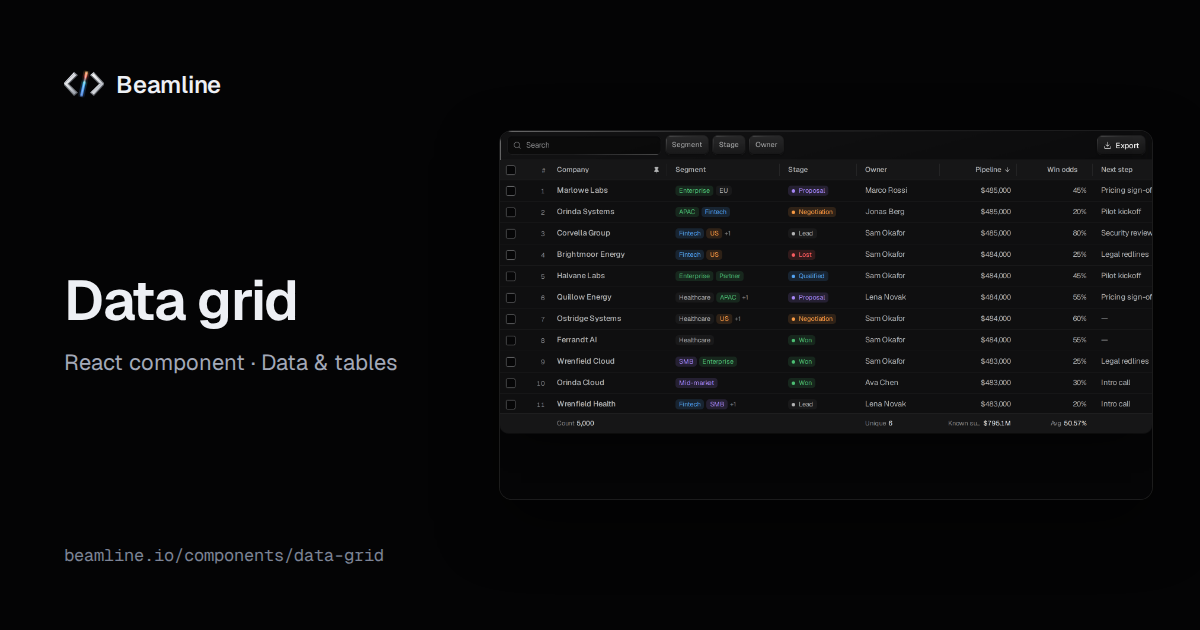Click the Beamline code bracket logo

84,85
